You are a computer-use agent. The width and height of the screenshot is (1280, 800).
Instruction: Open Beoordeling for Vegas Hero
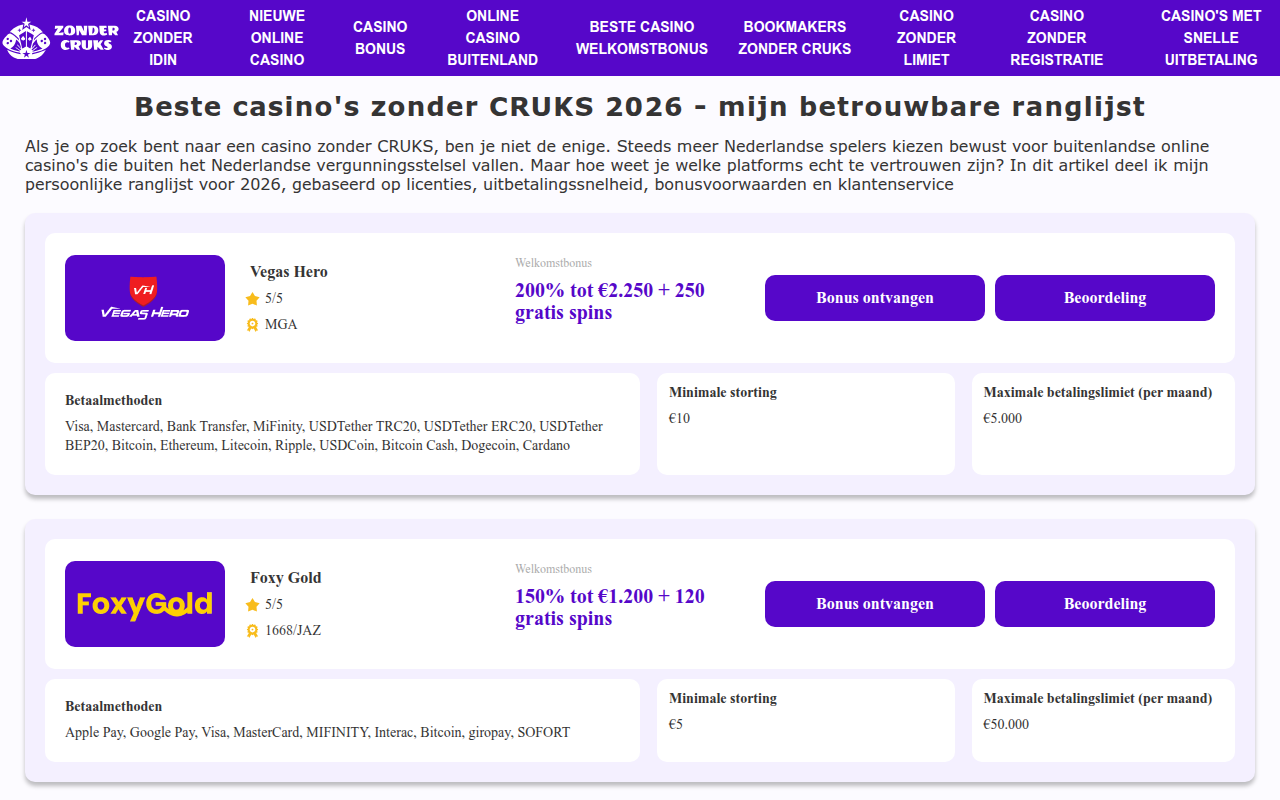(1105, 298)
